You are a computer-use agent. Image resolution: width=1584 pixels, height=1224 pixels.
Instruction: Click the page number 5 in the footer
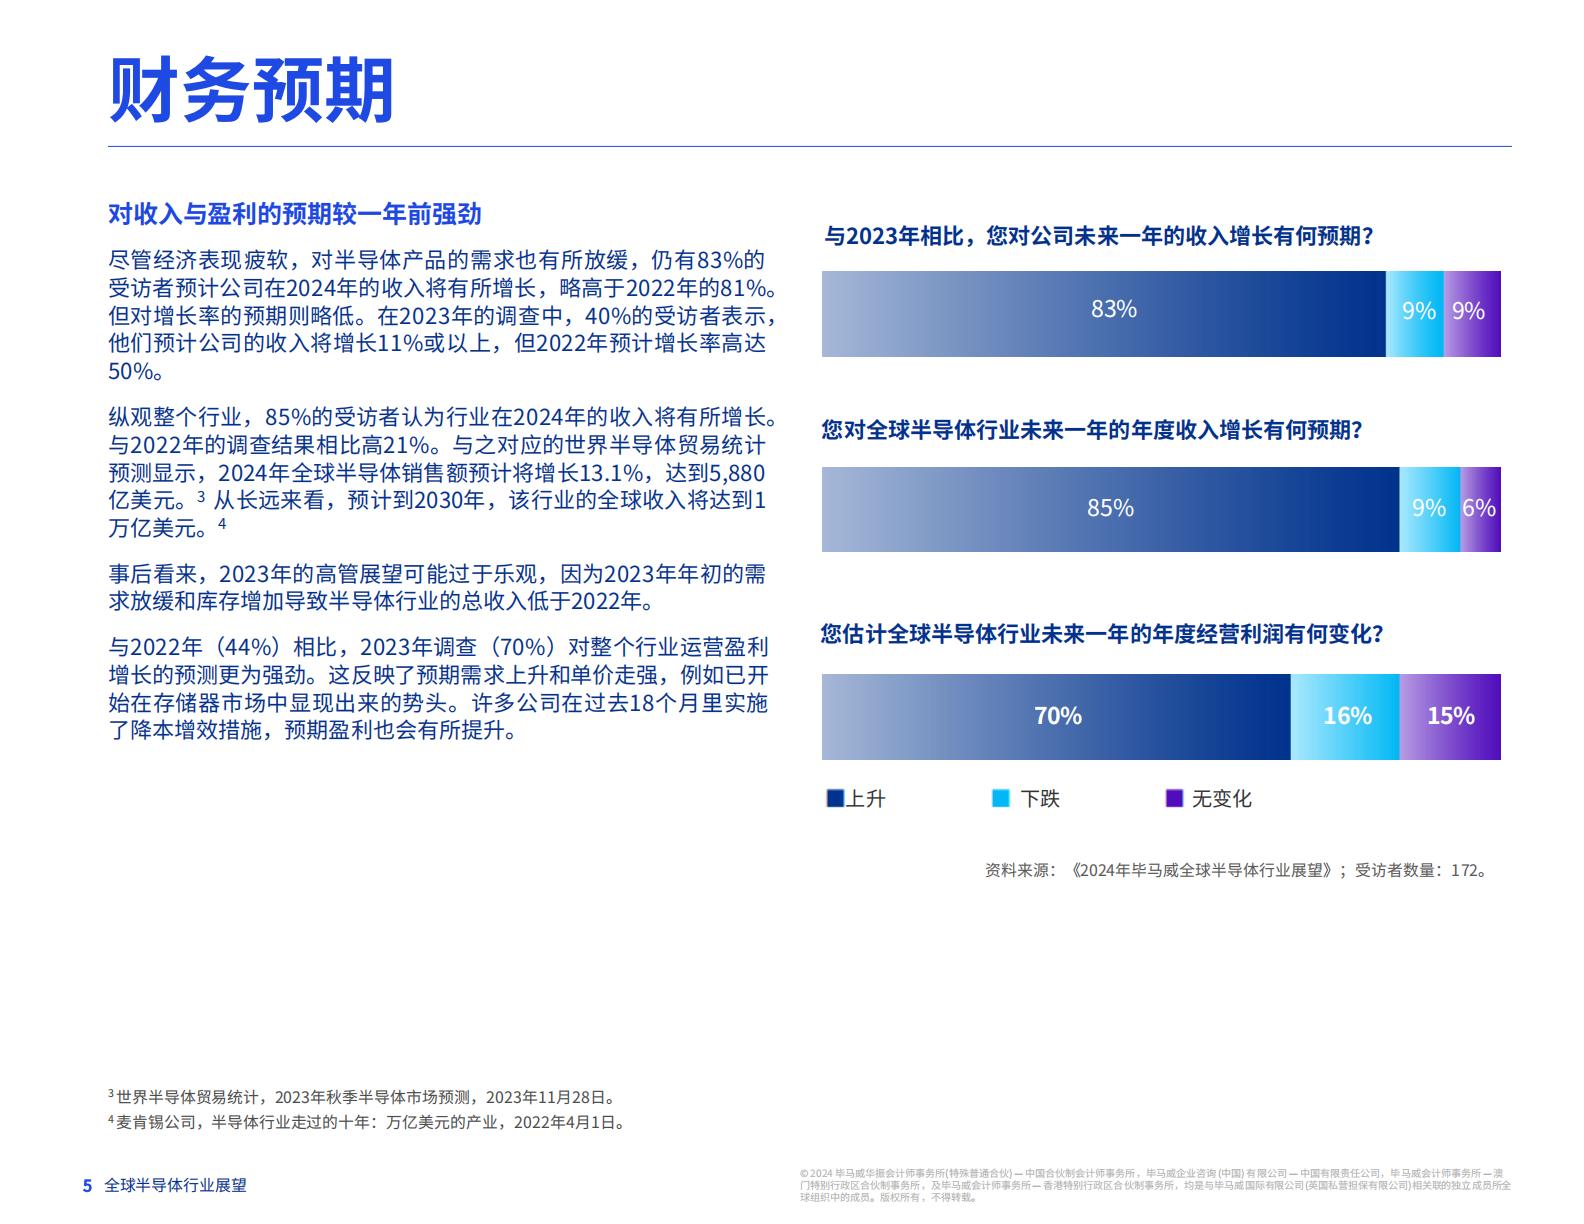point(87,1185)
